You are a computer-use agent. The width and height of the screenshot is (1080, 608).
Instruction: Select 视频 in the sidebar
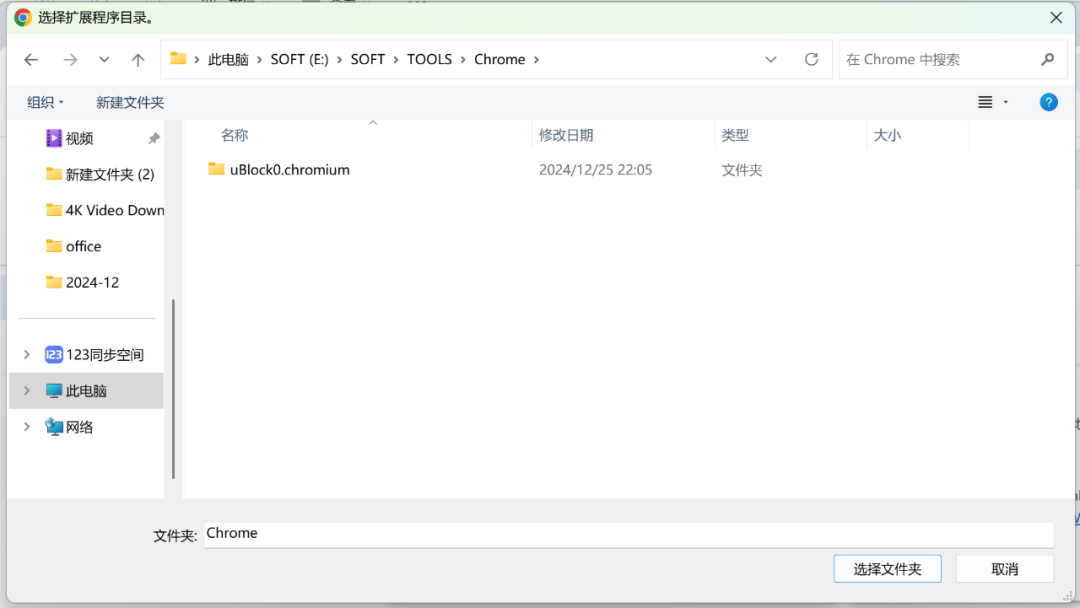79,138
